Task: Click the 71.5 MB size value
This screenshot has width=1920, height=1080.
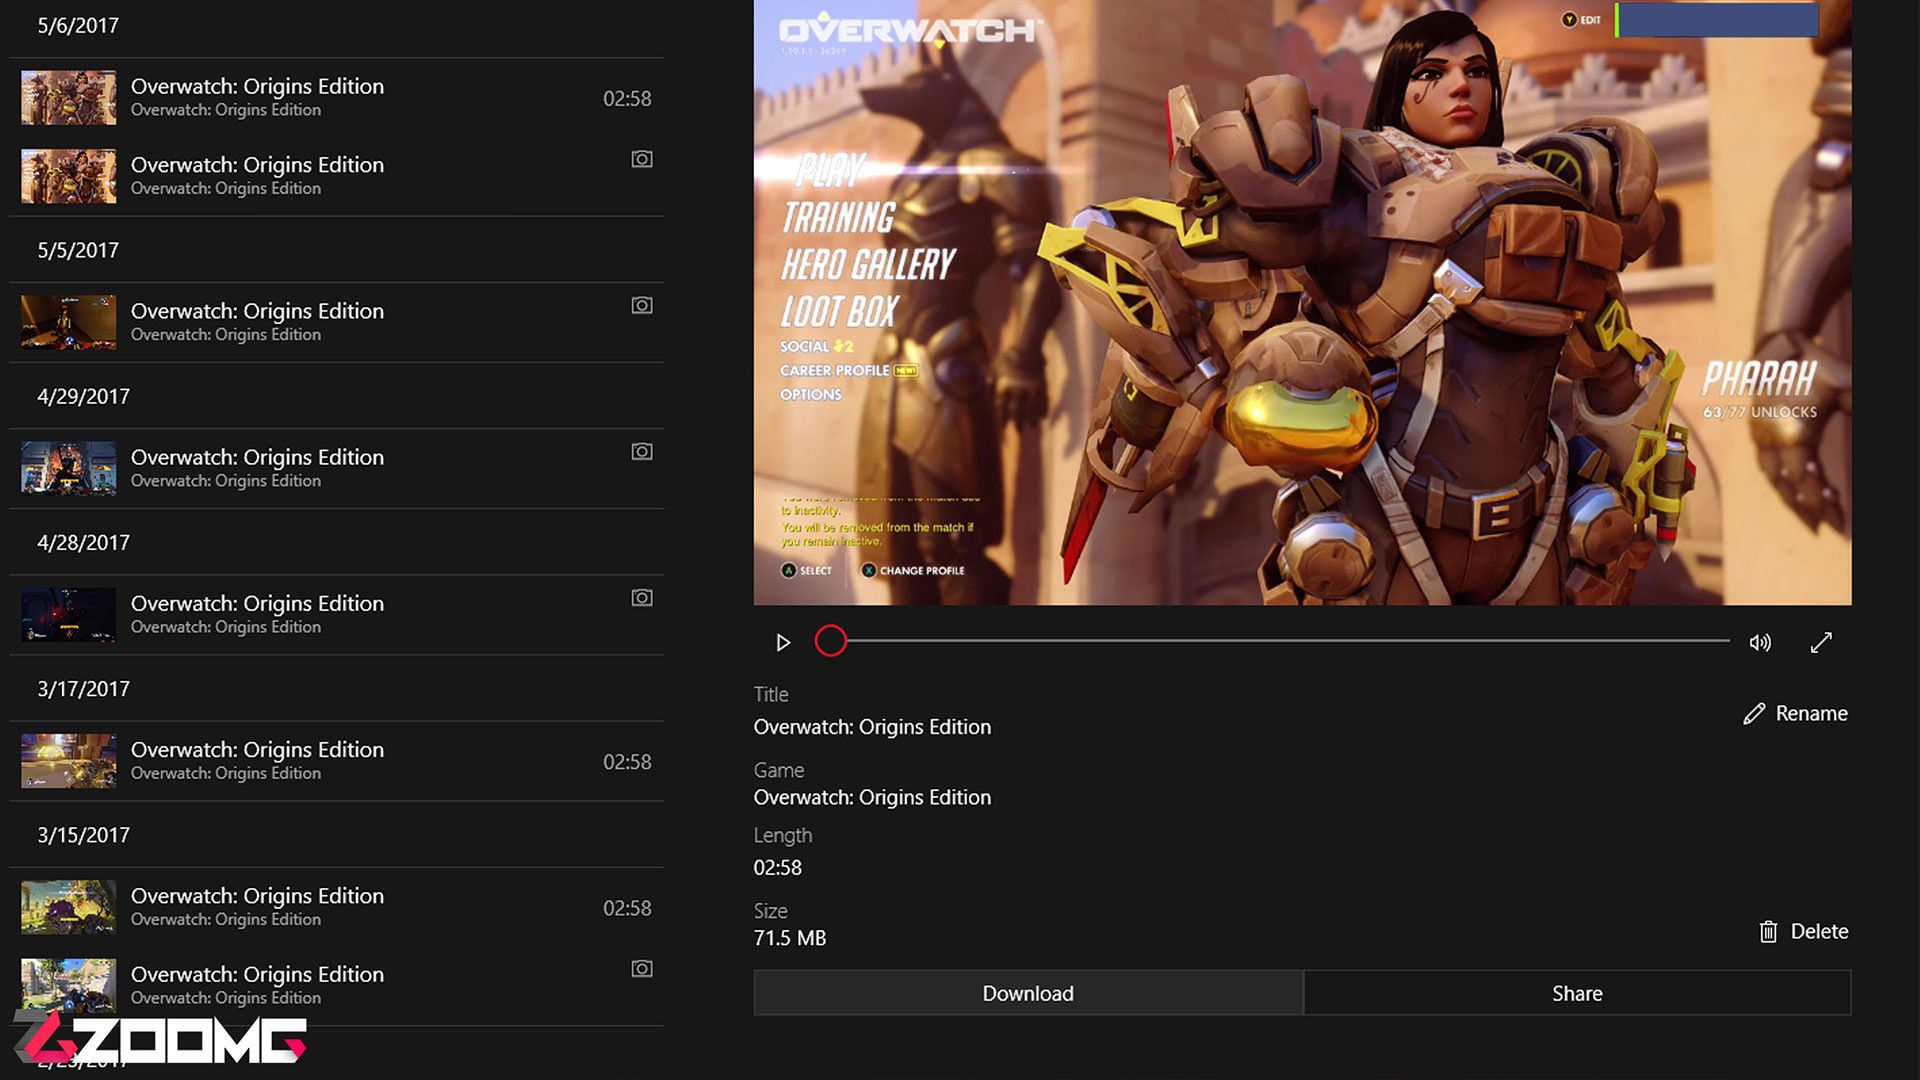Action: pyautogui.click(x=790, y=938)
